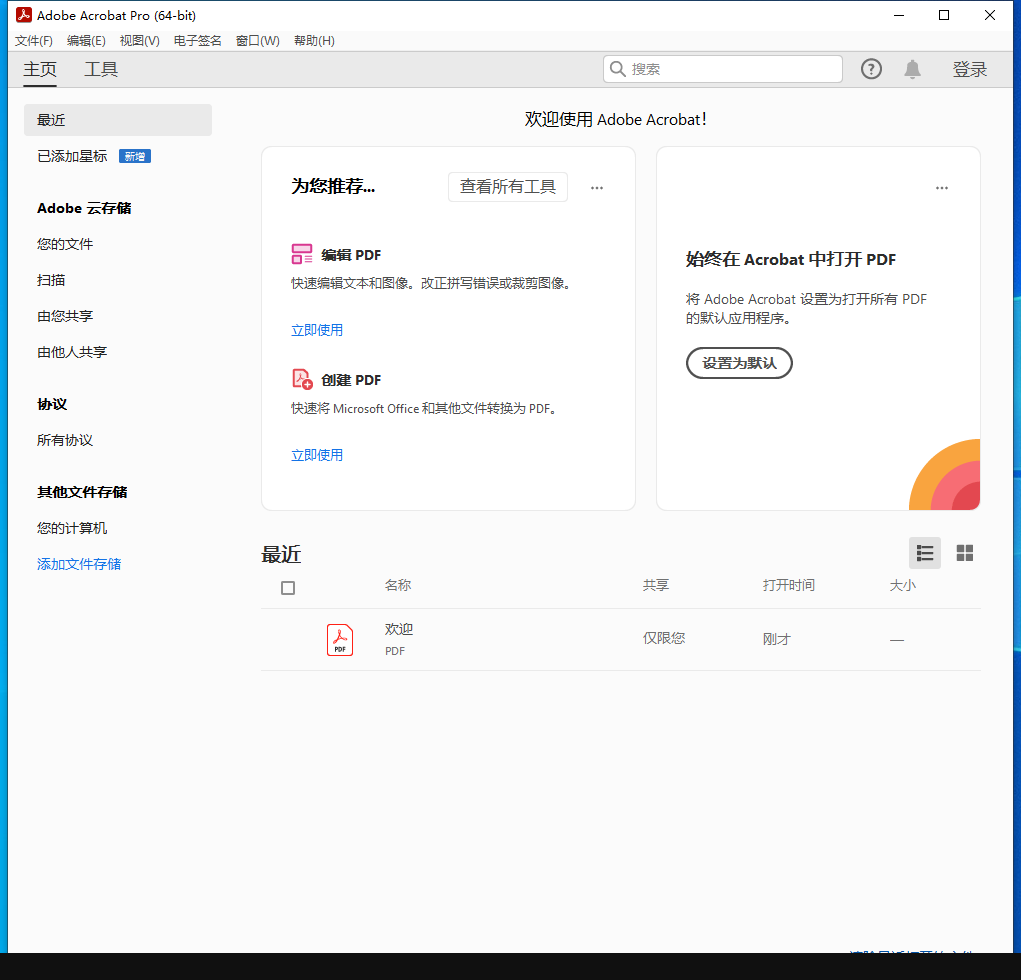Viewport: 1021px width, 980px height.
Task: Click the 添加文件存储 link
Action: click(79, 563)
